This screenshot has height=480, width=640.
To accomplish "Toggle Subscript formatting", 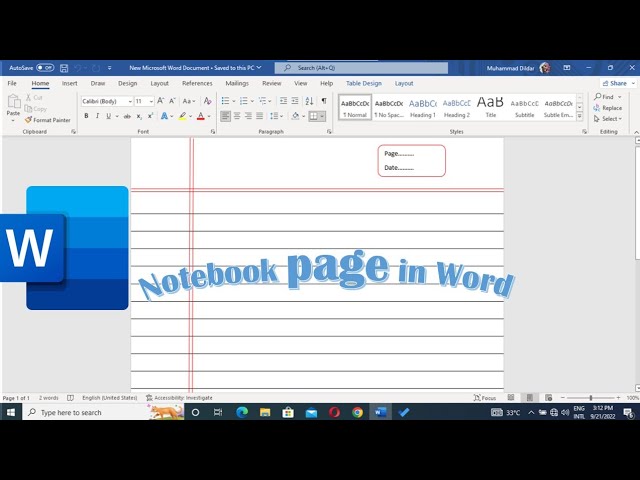I will 139,116.
